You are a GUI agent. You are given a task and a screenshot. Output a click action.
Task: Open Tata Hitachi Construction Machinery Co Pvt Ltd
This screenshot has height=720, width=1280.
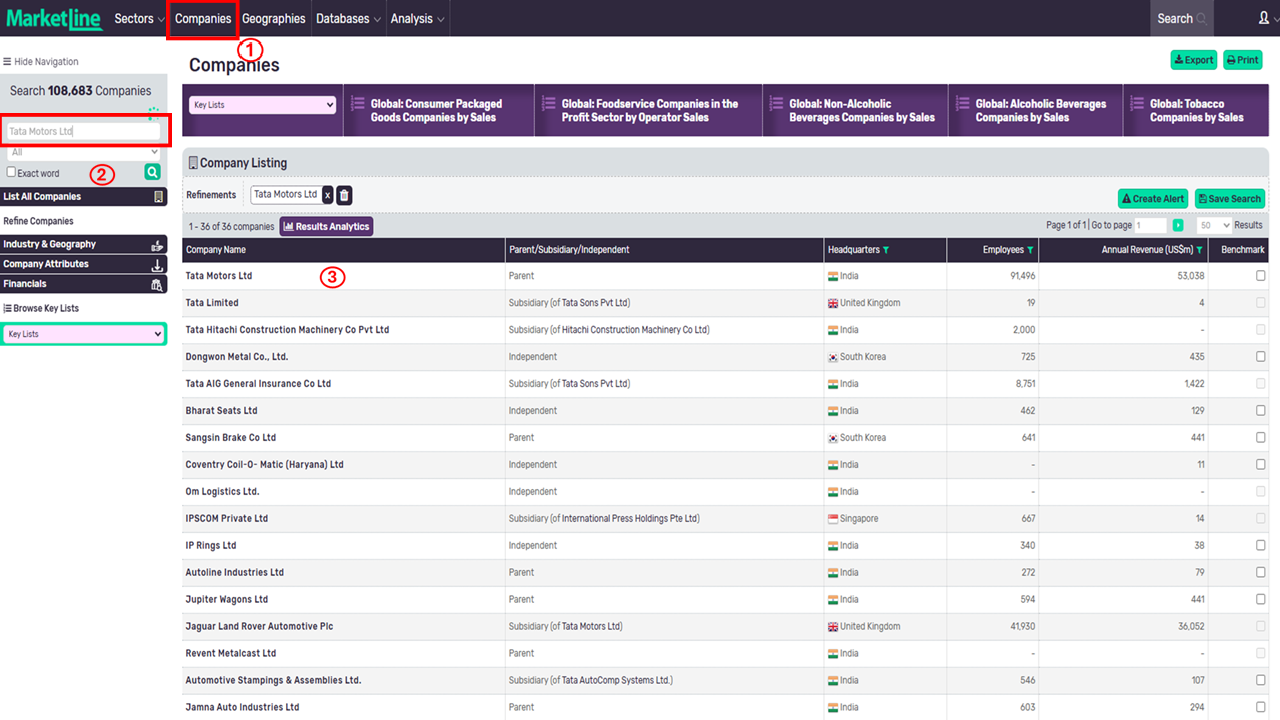click(x=287, y=330)
